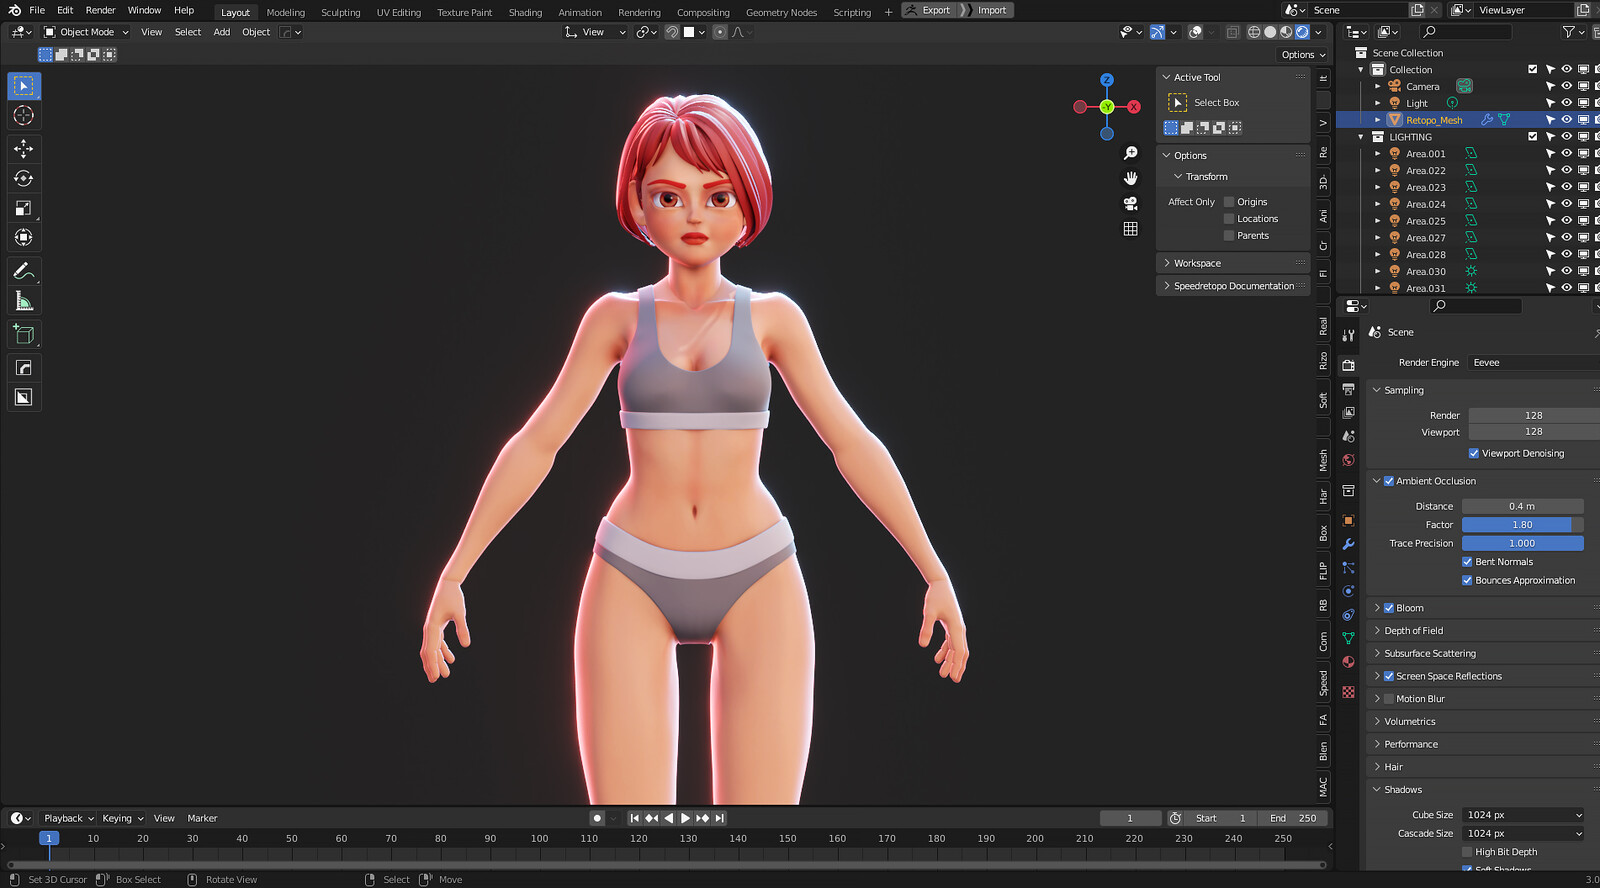Open the Modifiers wrench properties tab
This screenshot has width=1600, height=888.
[1349, 544]
